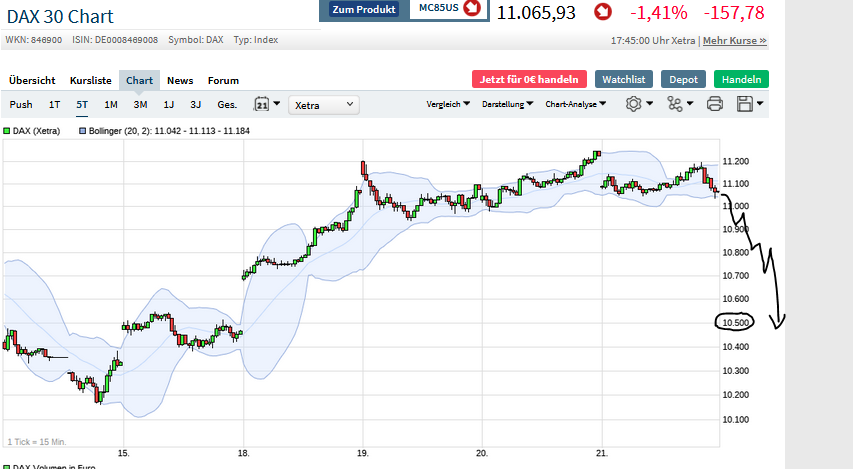Switch to the Kursliste tab
Viewport: 853px width, 469px height.
90,80
